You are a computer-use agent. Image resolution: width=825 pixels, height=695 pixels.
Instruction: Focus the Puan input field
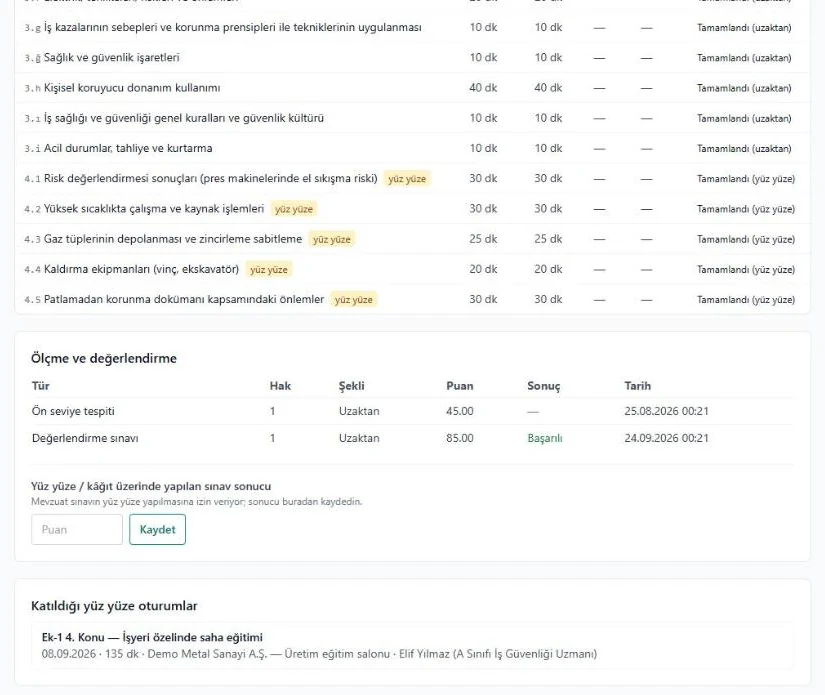click(77, 529)
